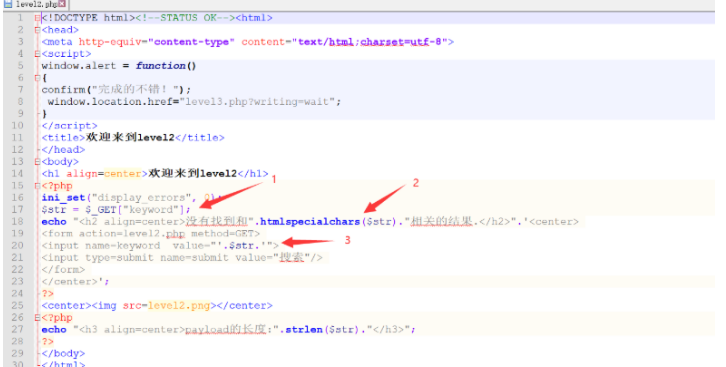The height and width of the screenshot is (367, 726).
Task: Click the function keyword on line 5
Action: coord(160,66)
